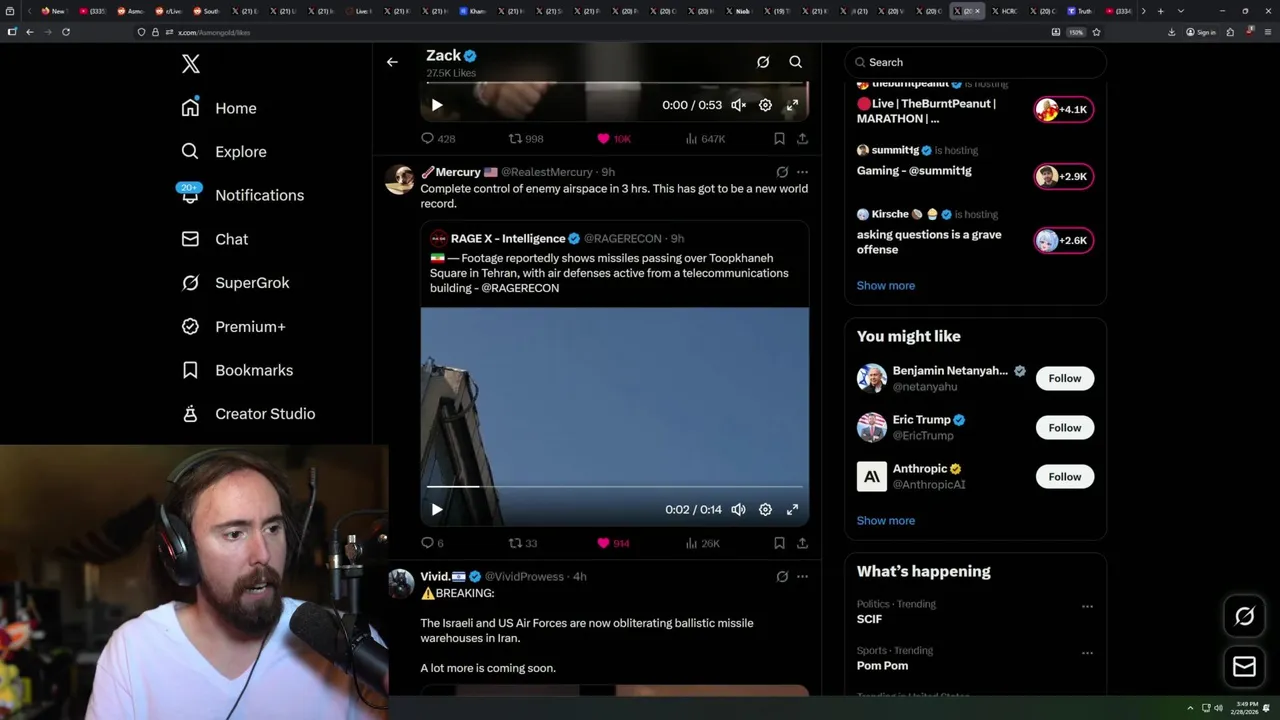Viewport: 1280px width, 720px height.
Task: Unlike Mercury's post with 914 likes
Action: click(613, 543)
